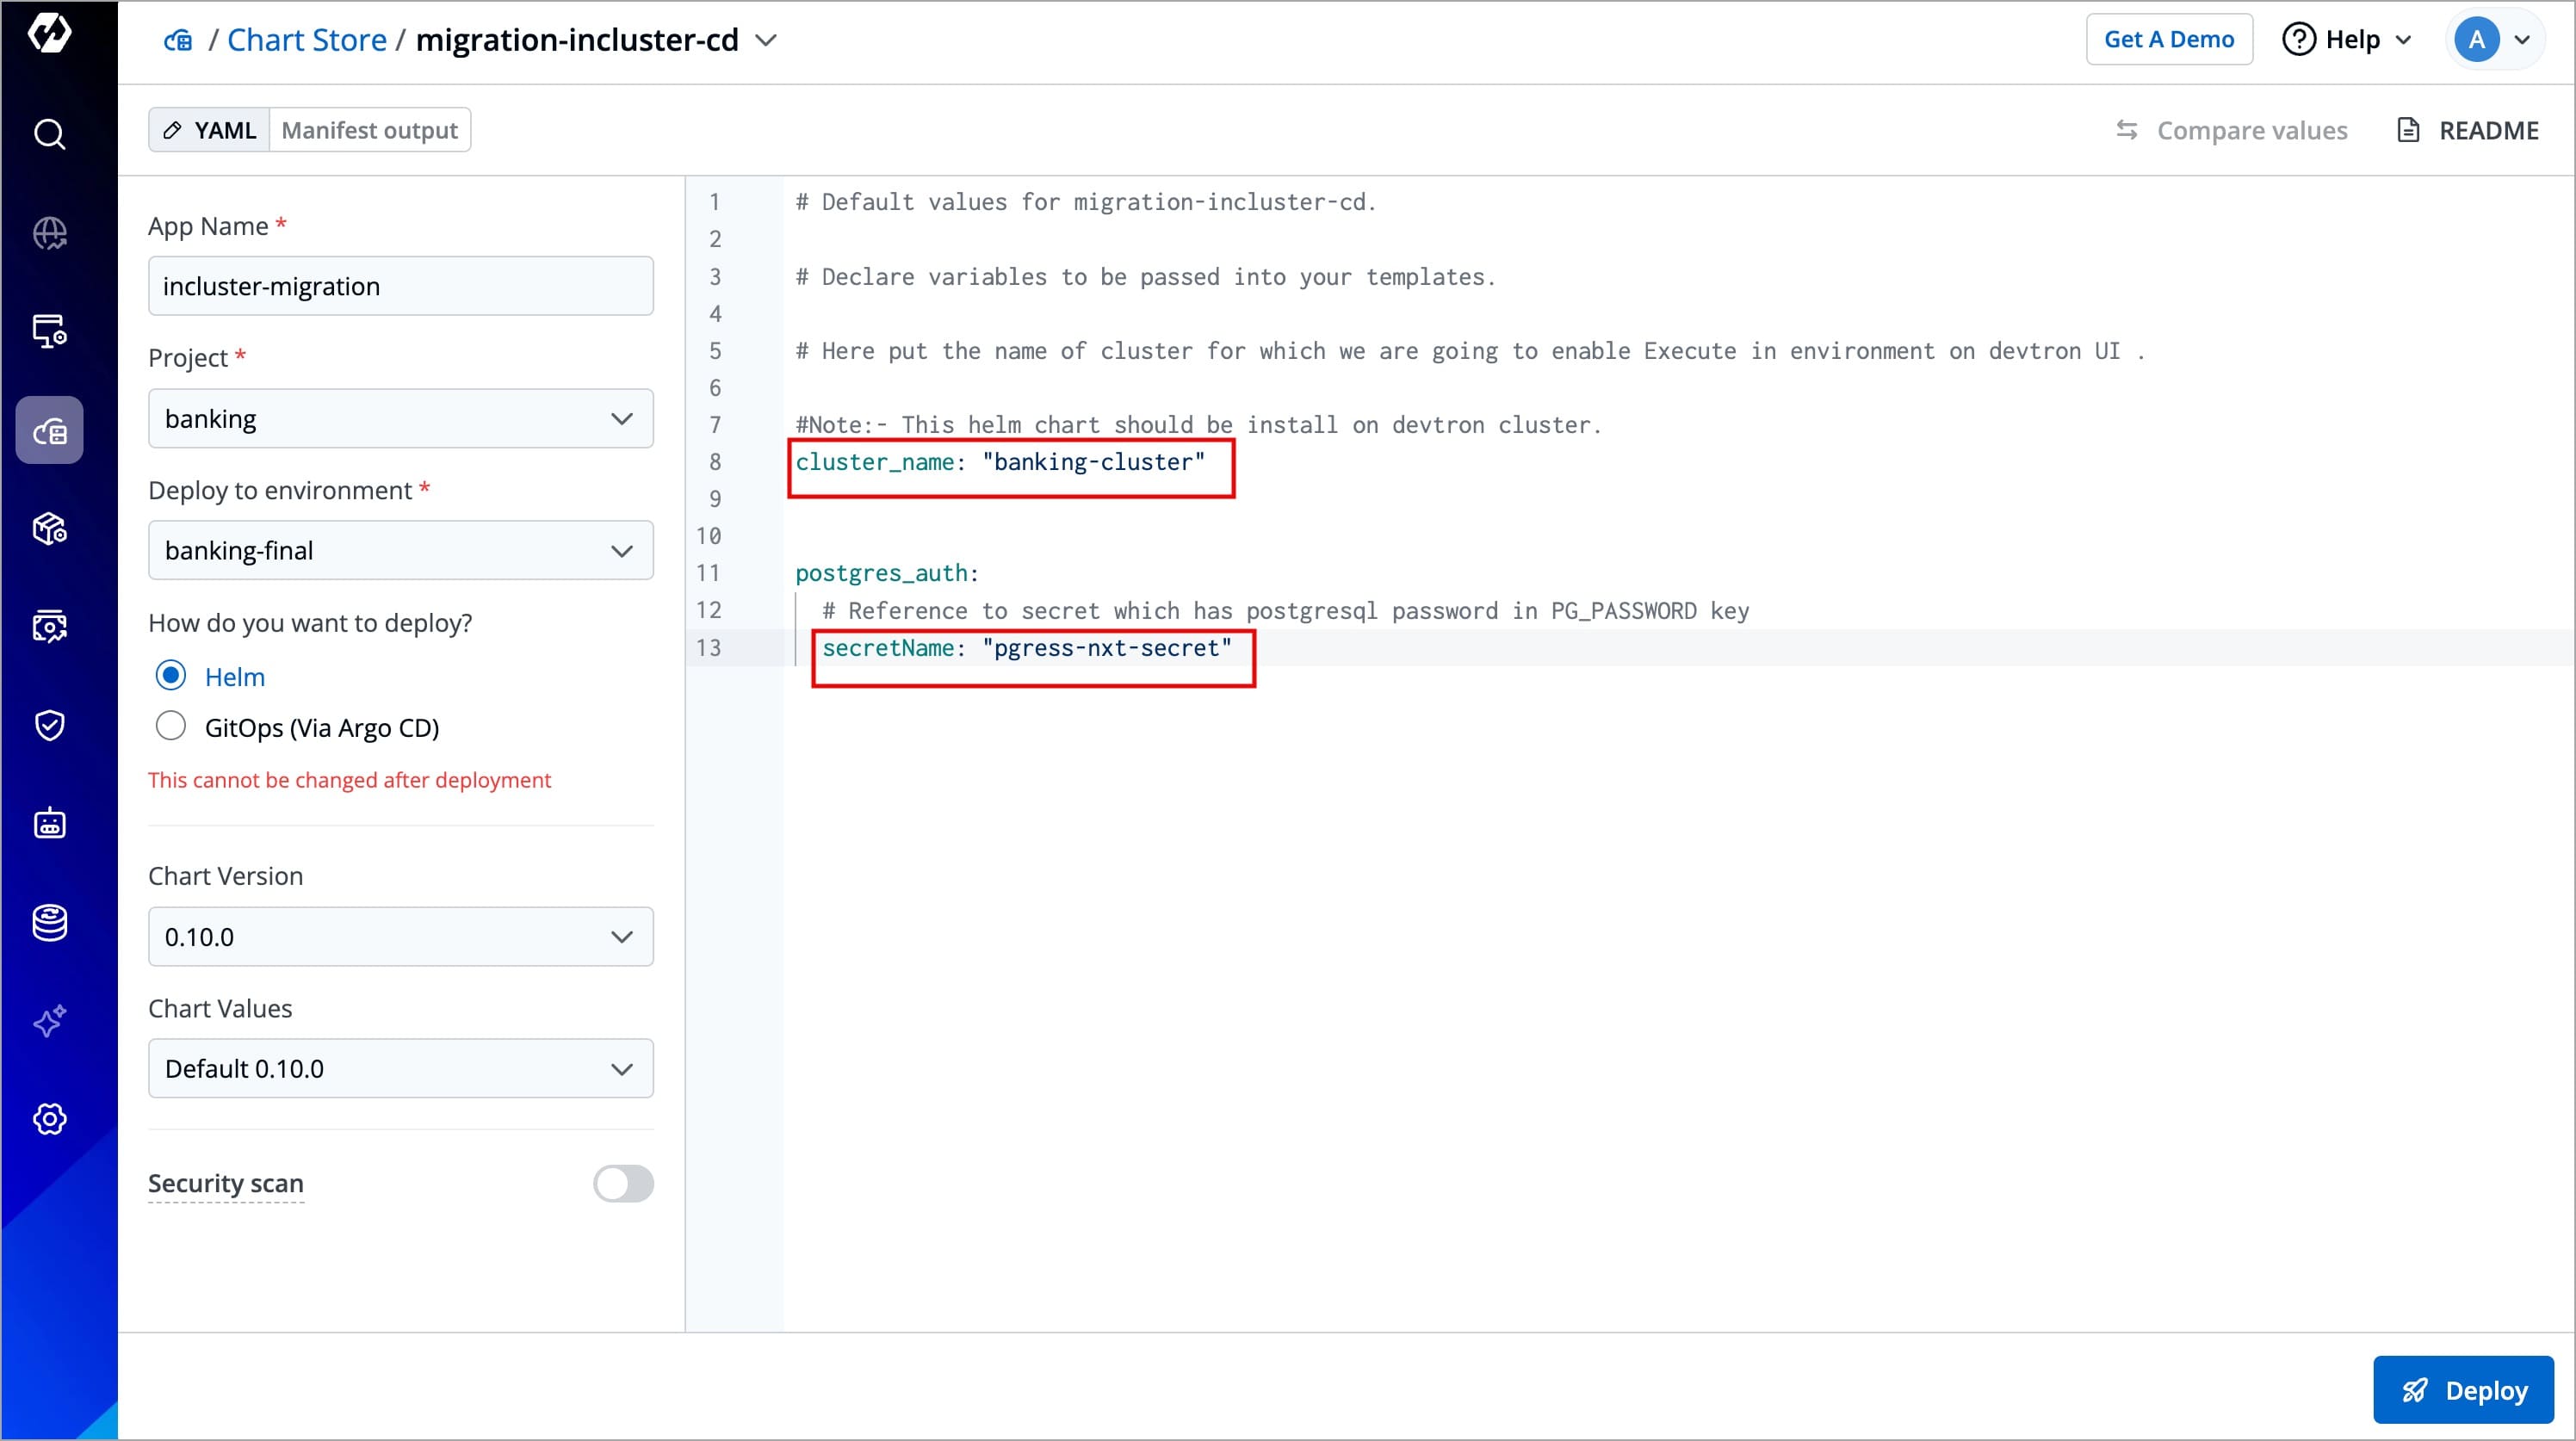
Task: Enable the Security scan toggle
Action: pyautogui.click(x=623, y=1183)
